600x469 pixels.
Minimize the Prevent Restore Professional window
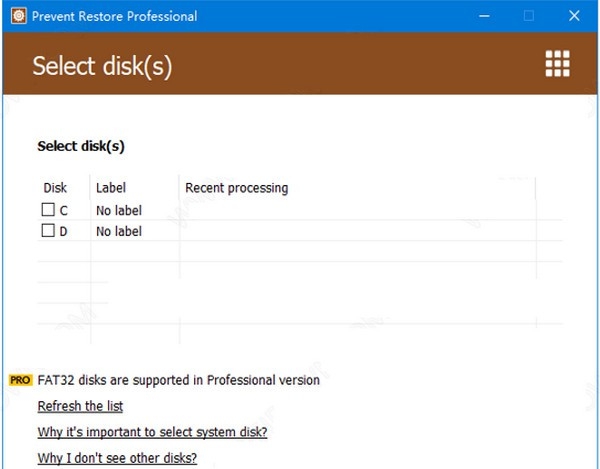(x=484, y=16)
